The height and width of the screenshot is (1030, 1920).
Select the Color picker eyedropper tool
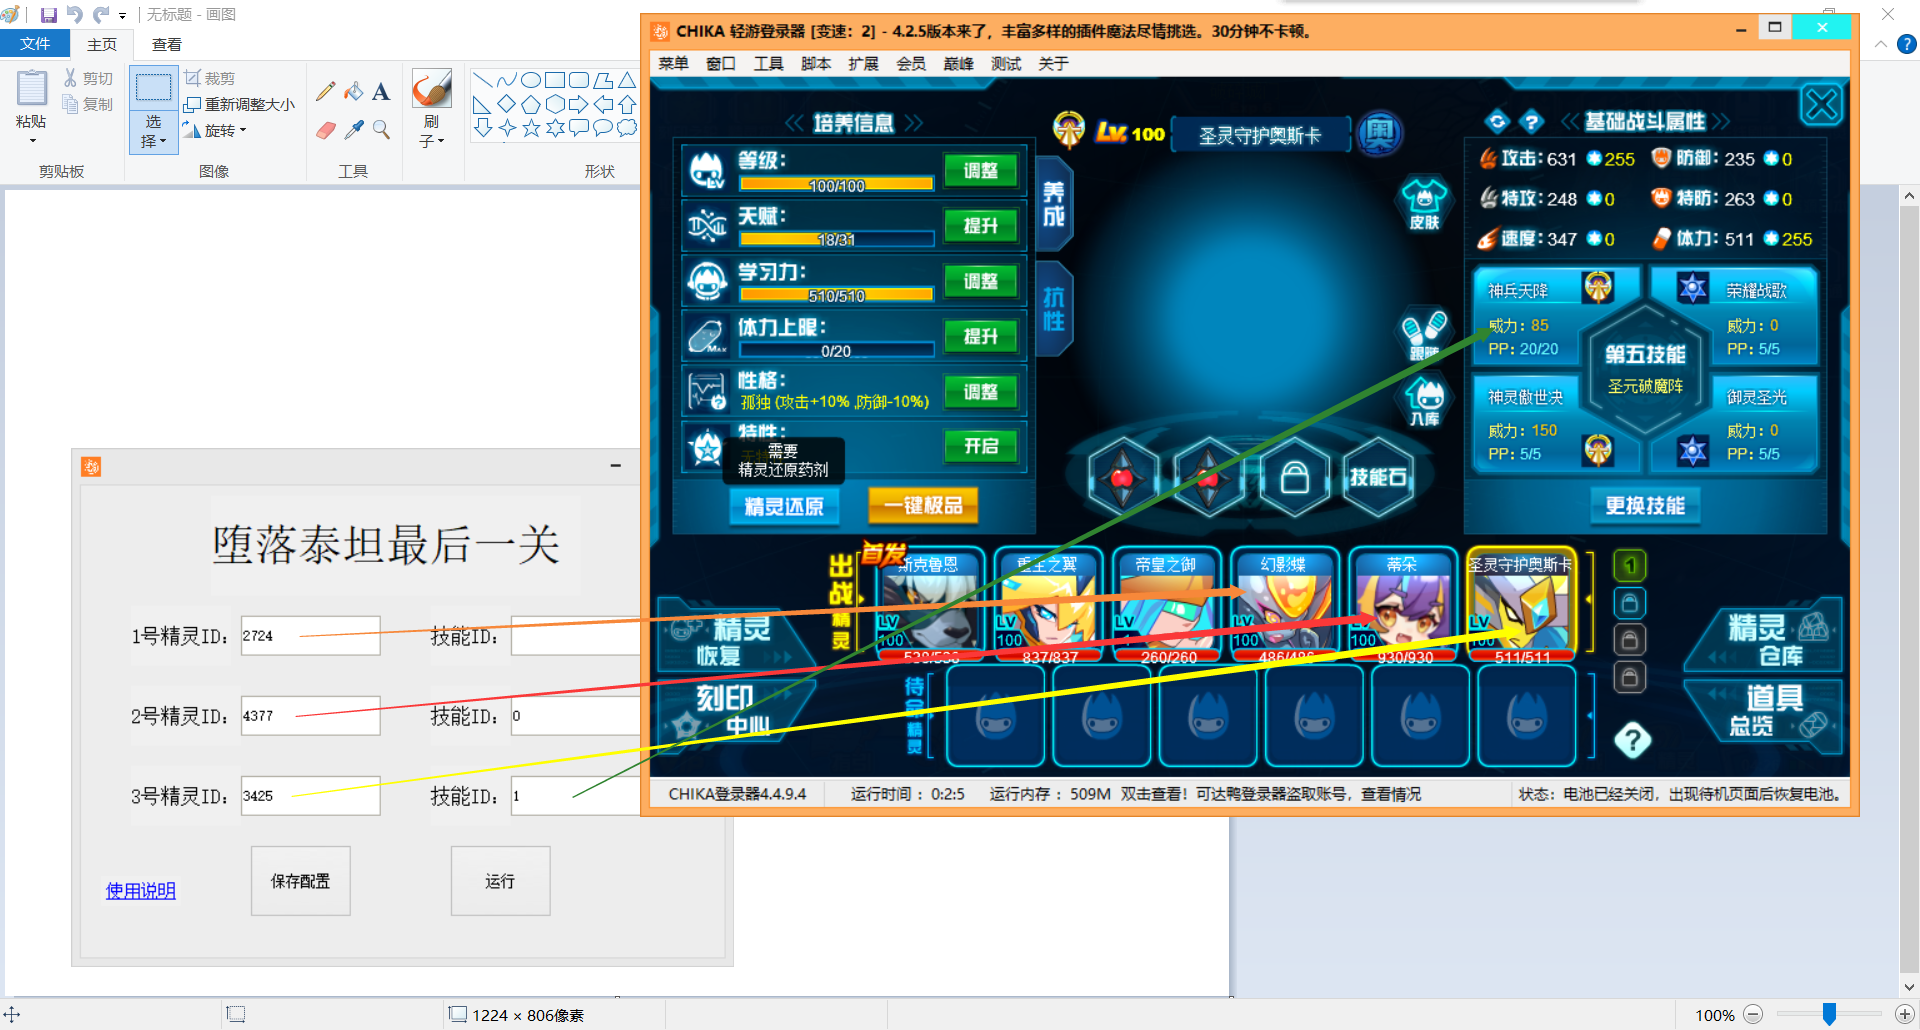point(354,130)
